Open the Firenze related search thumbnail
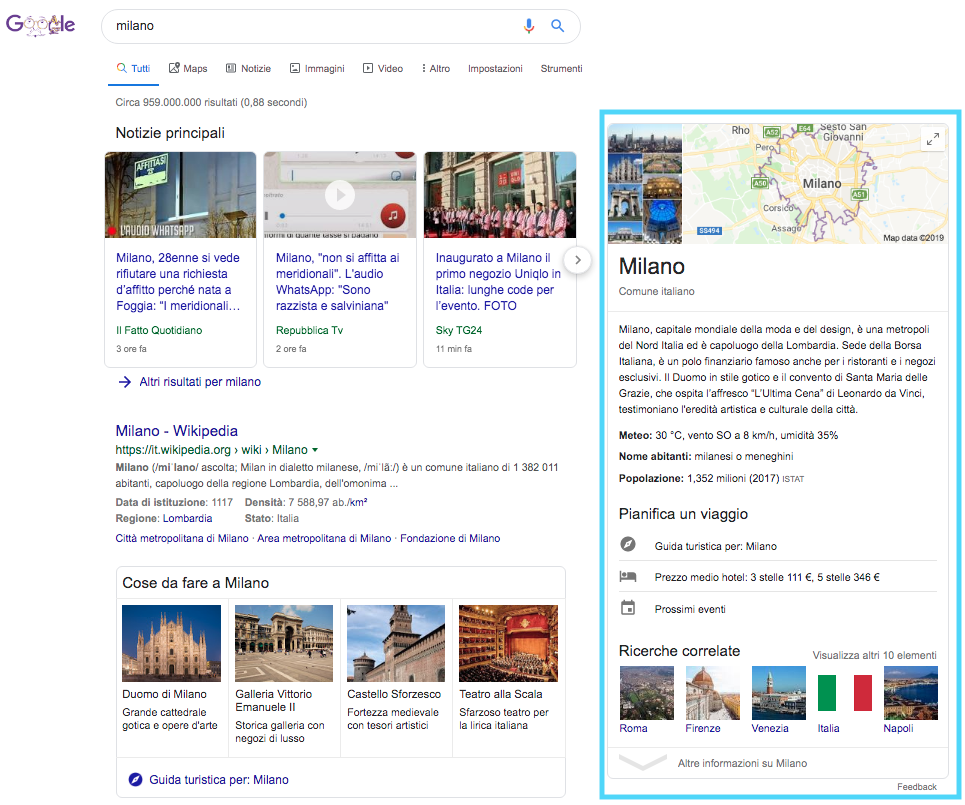 point(713,693)
